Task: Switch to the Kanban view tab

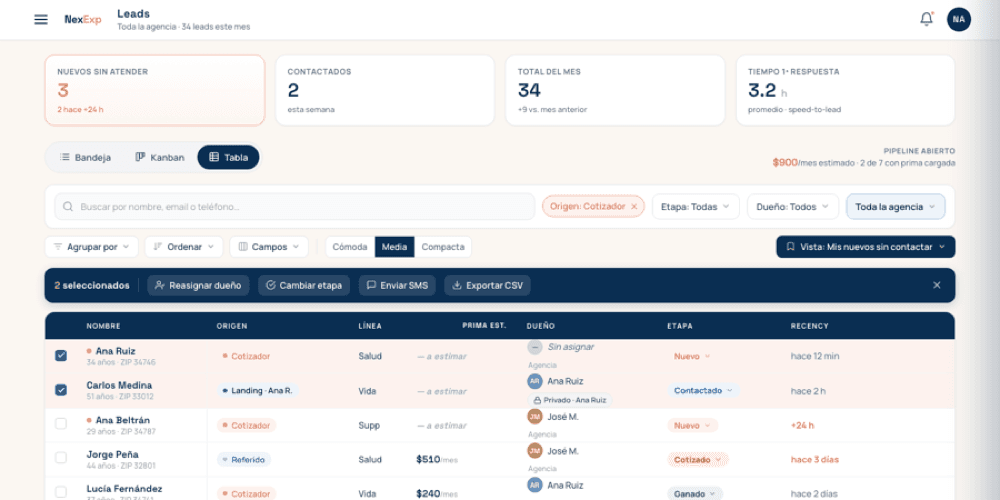Action: pyautogui.click(x=160, y=158)
